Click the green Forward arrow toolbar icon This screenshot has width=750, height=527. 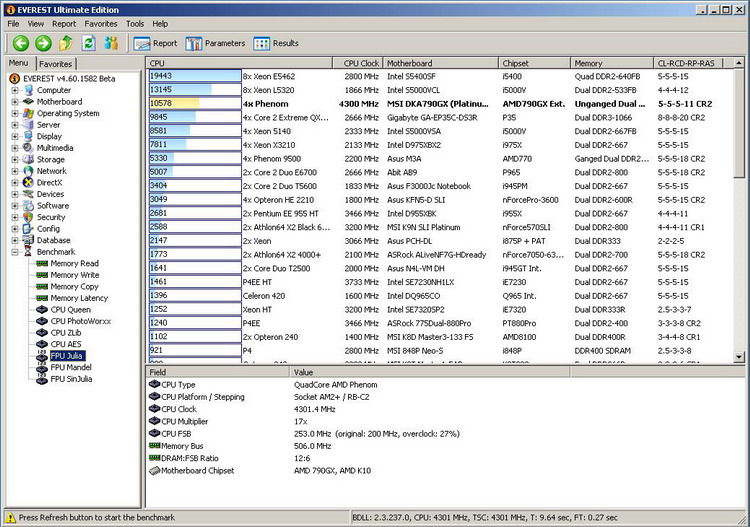click(43, 43)
